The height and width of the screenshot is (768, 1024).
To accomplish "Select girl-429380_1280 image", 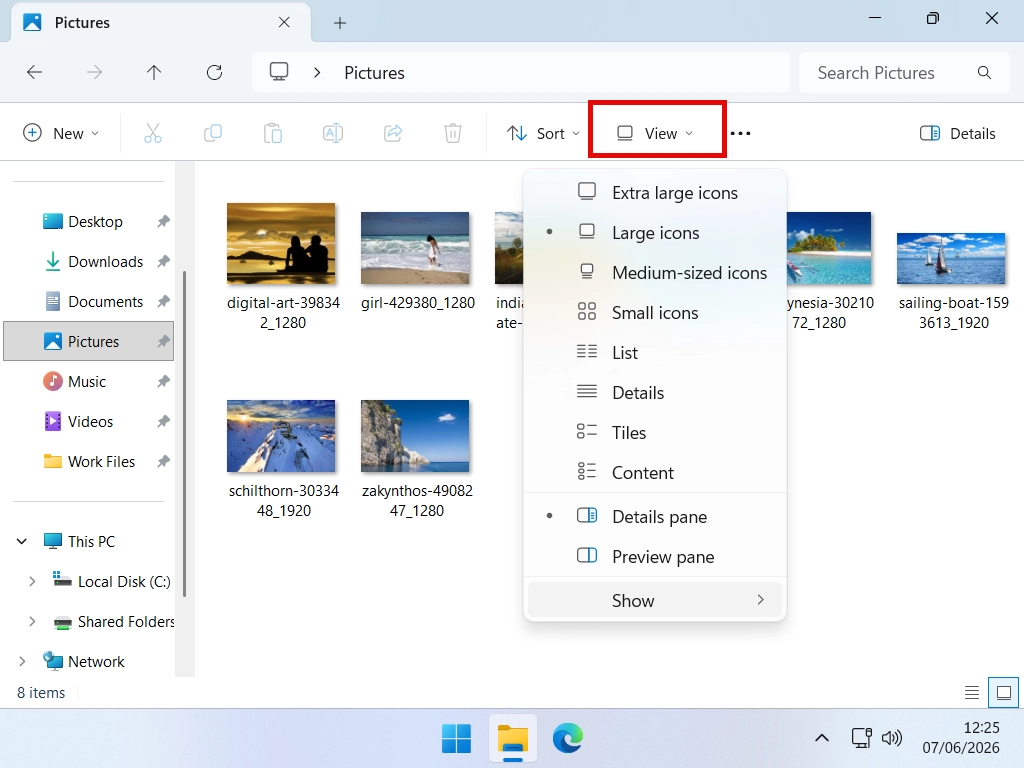I will point(415,248).
